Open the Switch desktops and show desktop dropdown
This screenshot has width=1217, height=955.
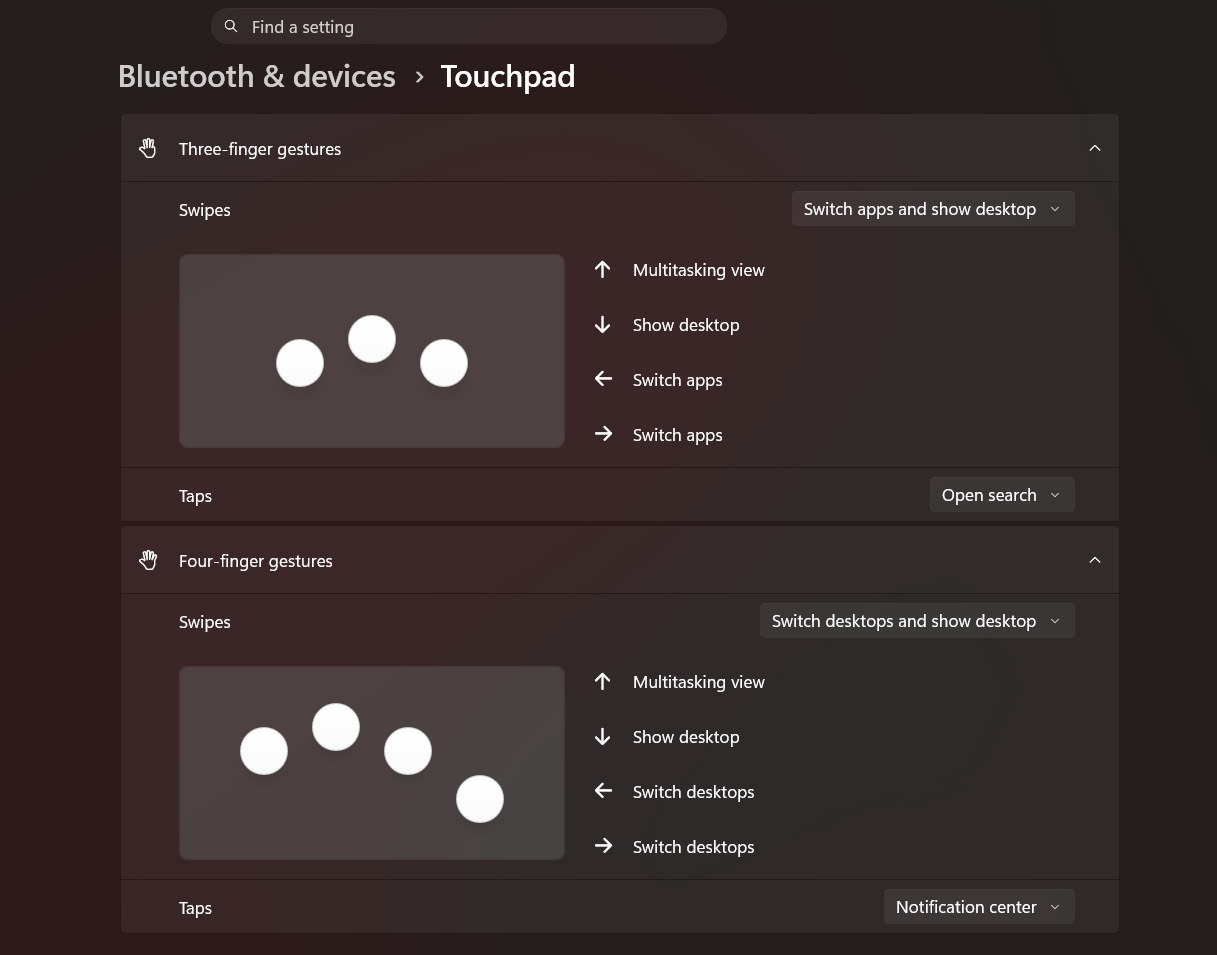916,620
